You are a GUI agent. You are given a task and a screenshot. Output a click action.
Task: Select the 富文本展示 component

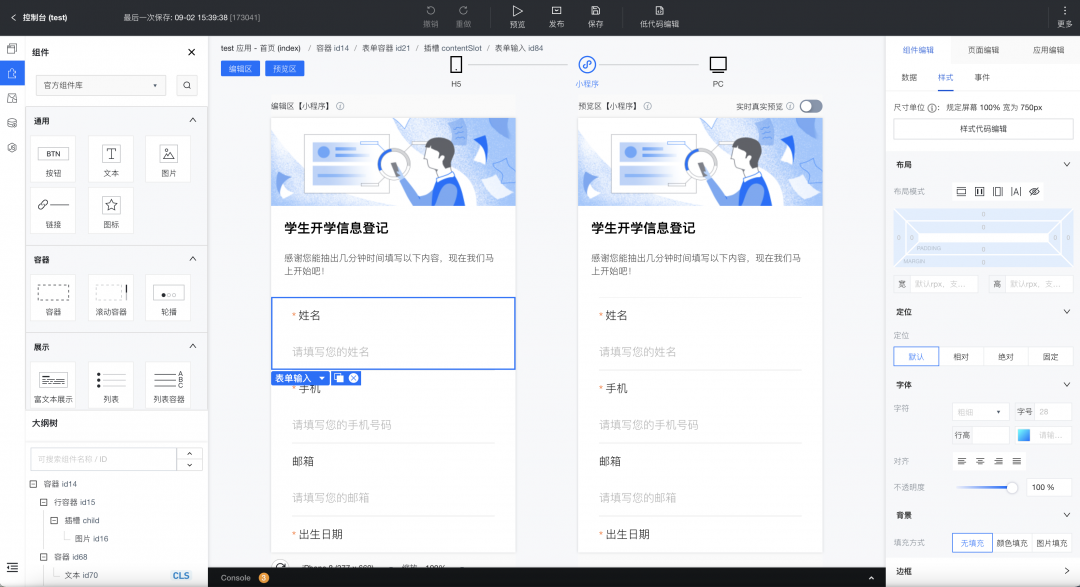click(53, 385)
